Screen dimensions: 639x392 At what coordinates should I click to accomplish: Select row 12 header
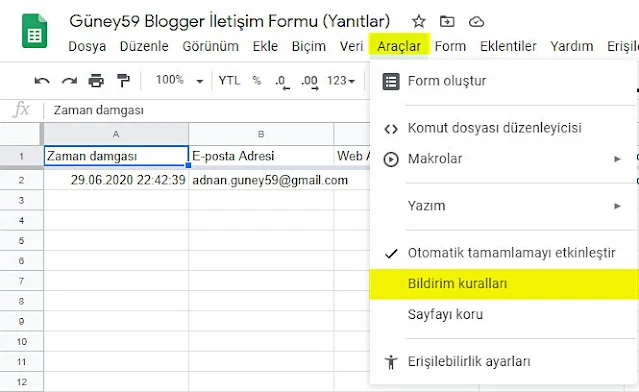tap(21, 382)
